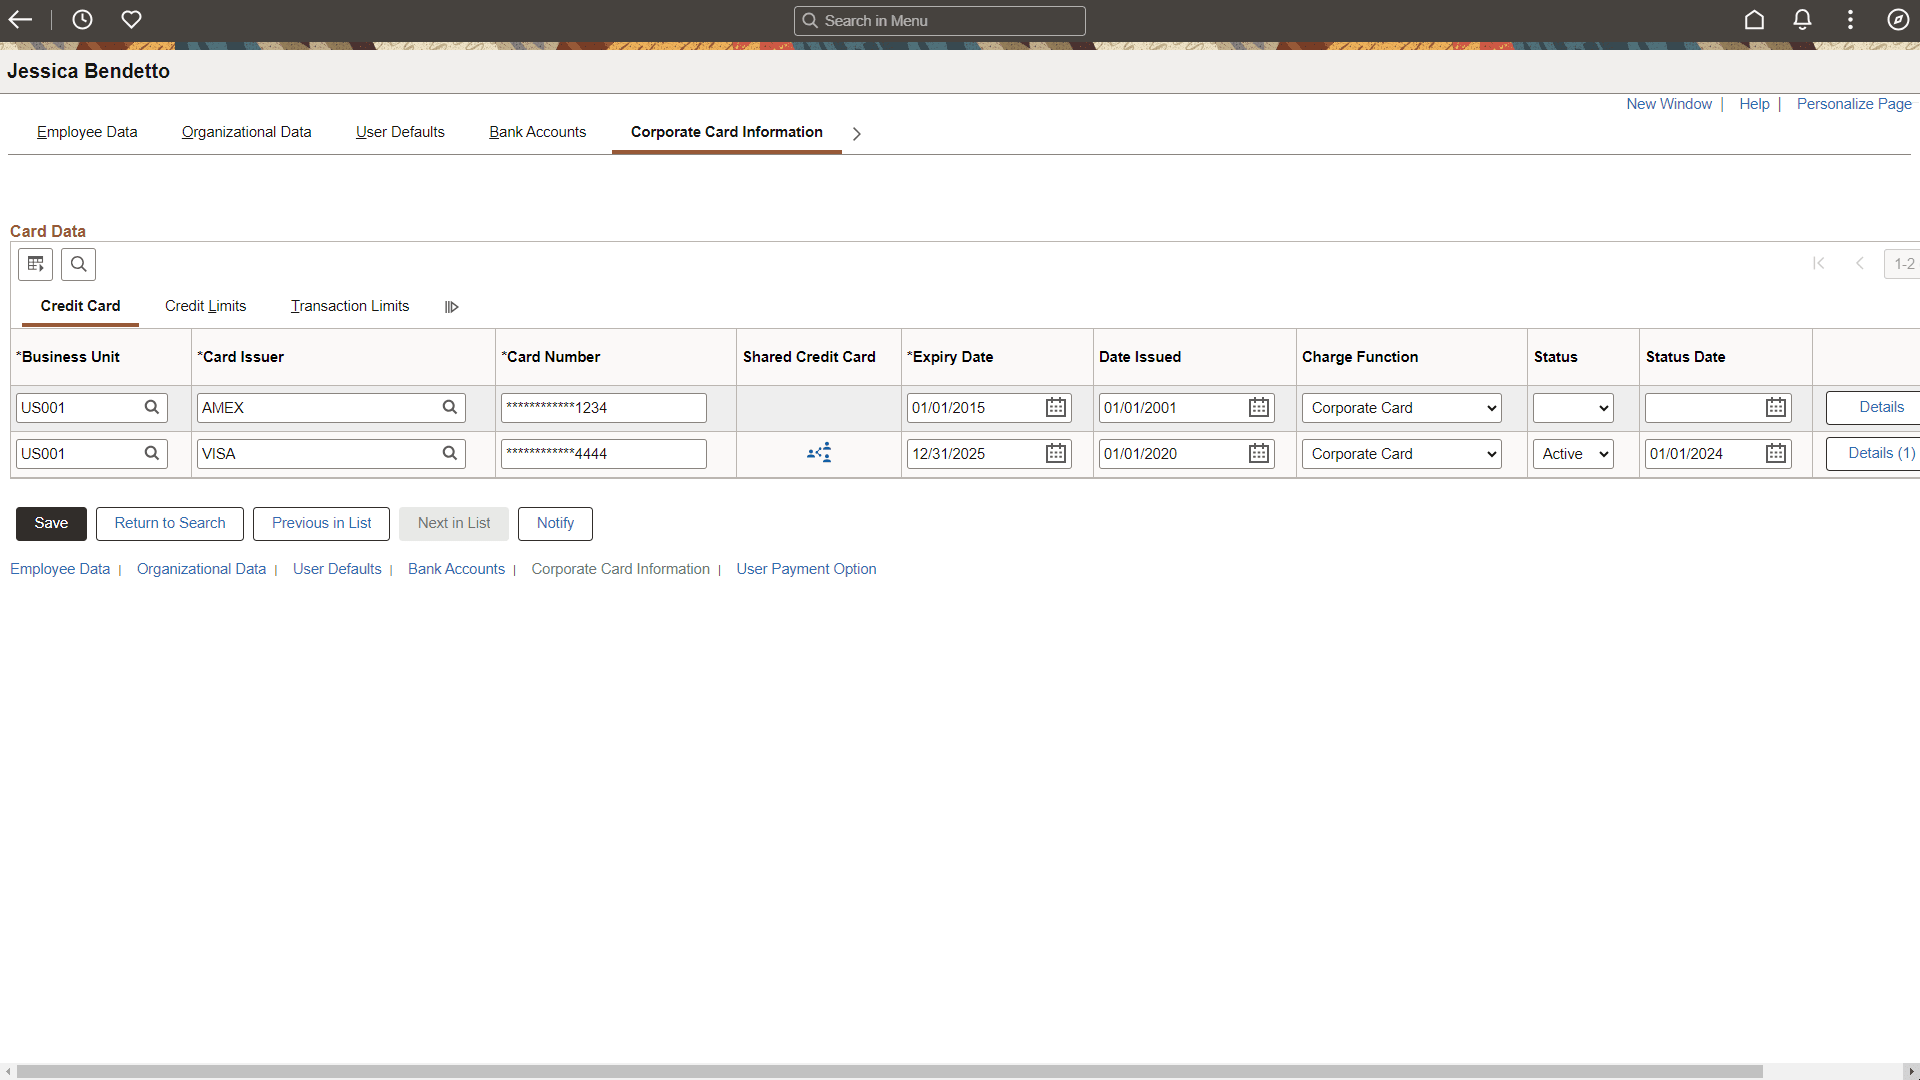The width and height of the screenshot is (1920, 1080).
Task: Click the Save button
Action: 51,523
